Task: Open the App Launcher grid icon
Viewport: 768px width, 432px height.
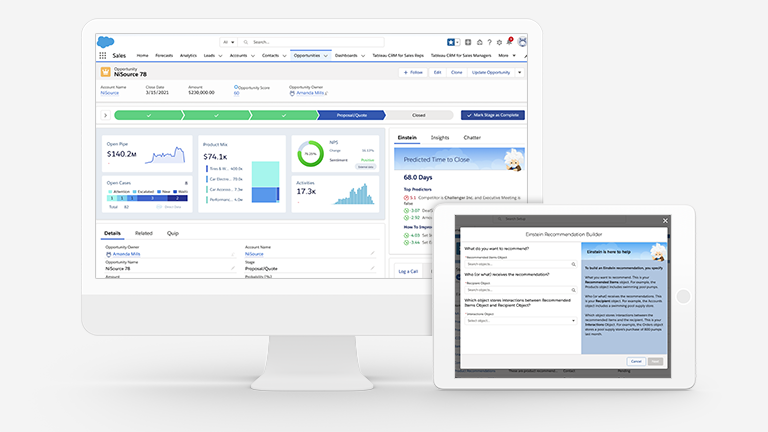Action: point(103,55)
